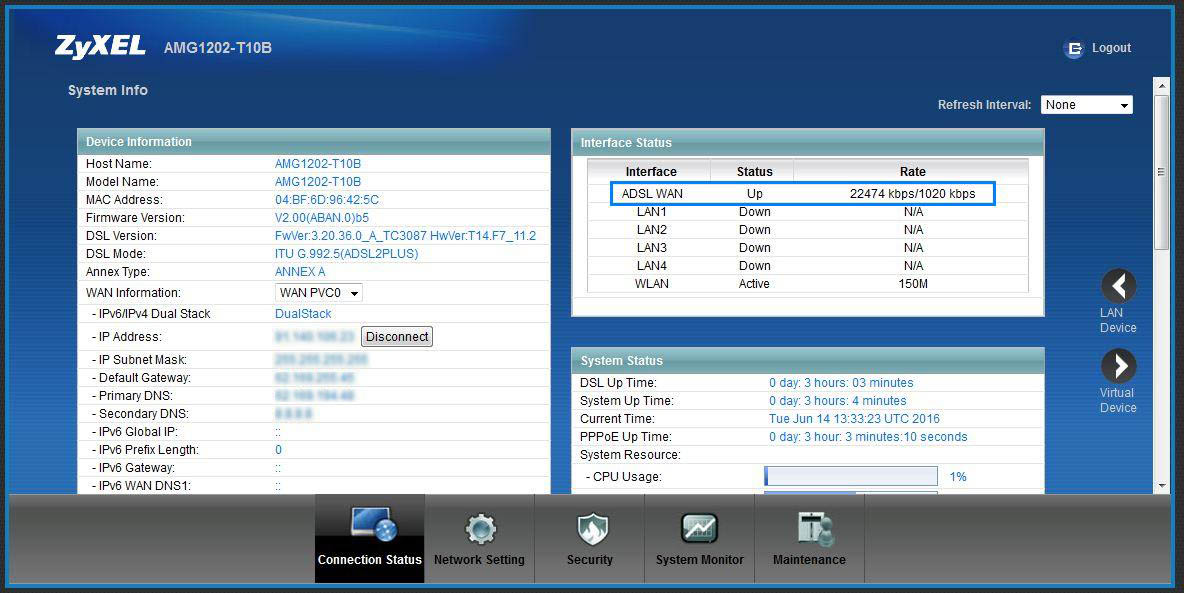Image resolution: width=1184 pixels, height=593 pixels.
Task: Select MAC address 04:BF:6D:96:42:5C
Action: (327, 200)
